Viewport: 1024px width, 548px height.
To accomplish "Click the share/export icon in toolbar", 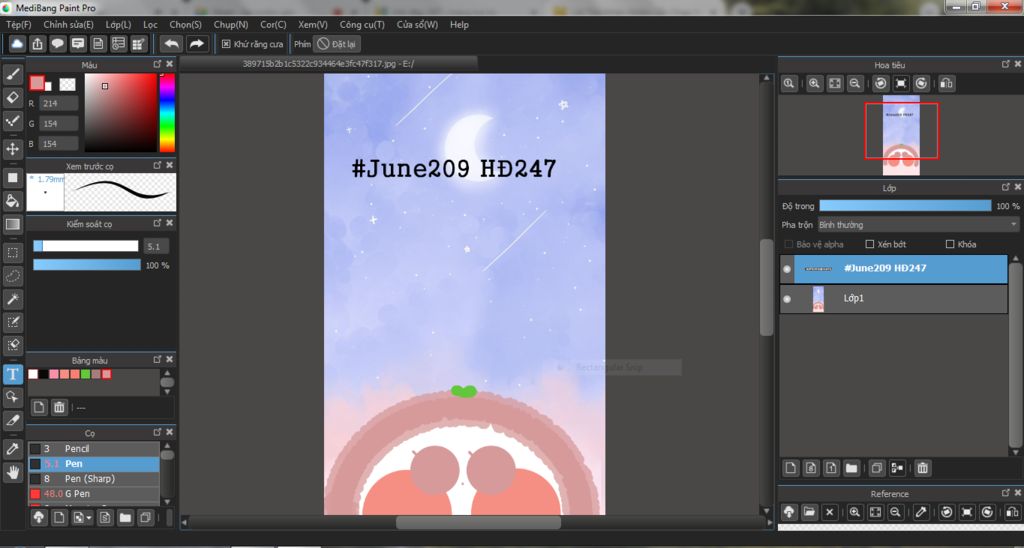I will coord(38,44).
